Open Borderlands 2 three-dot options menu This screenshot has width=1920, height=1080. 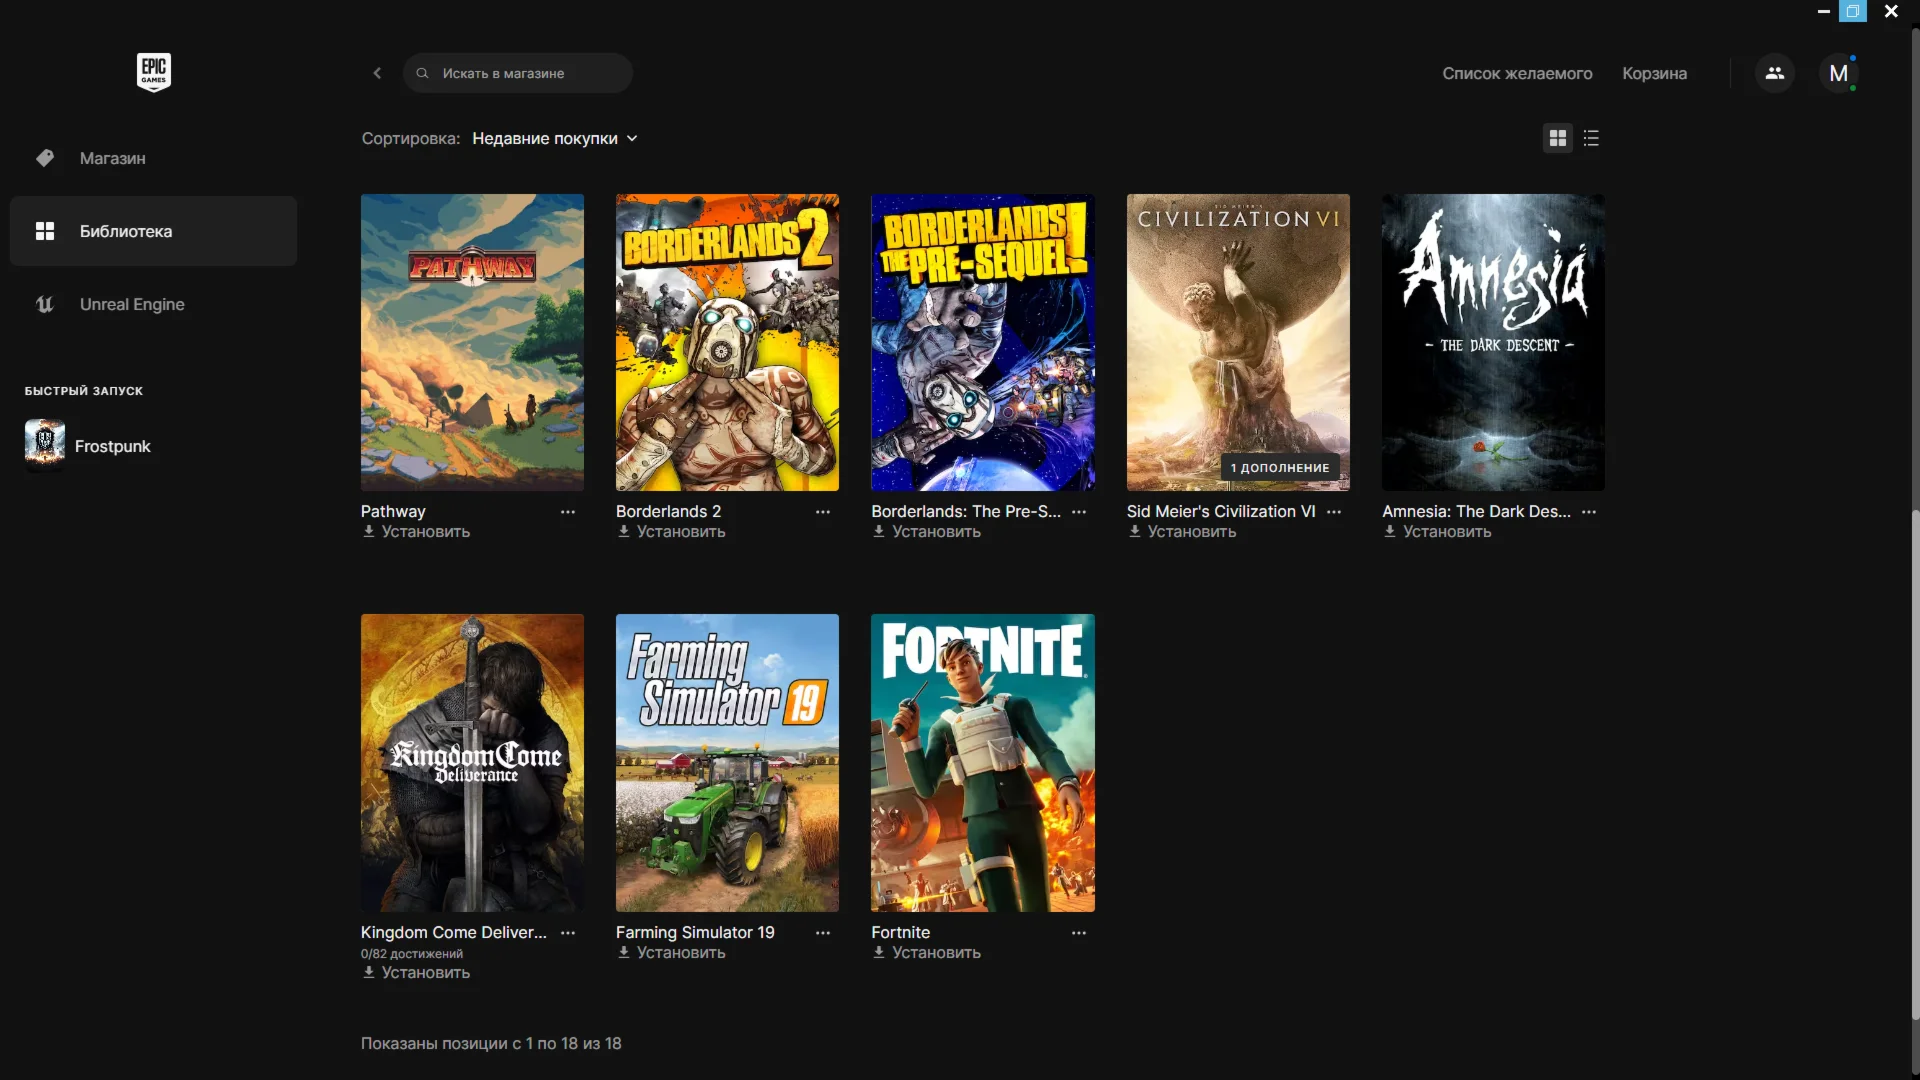click(822, 512)
